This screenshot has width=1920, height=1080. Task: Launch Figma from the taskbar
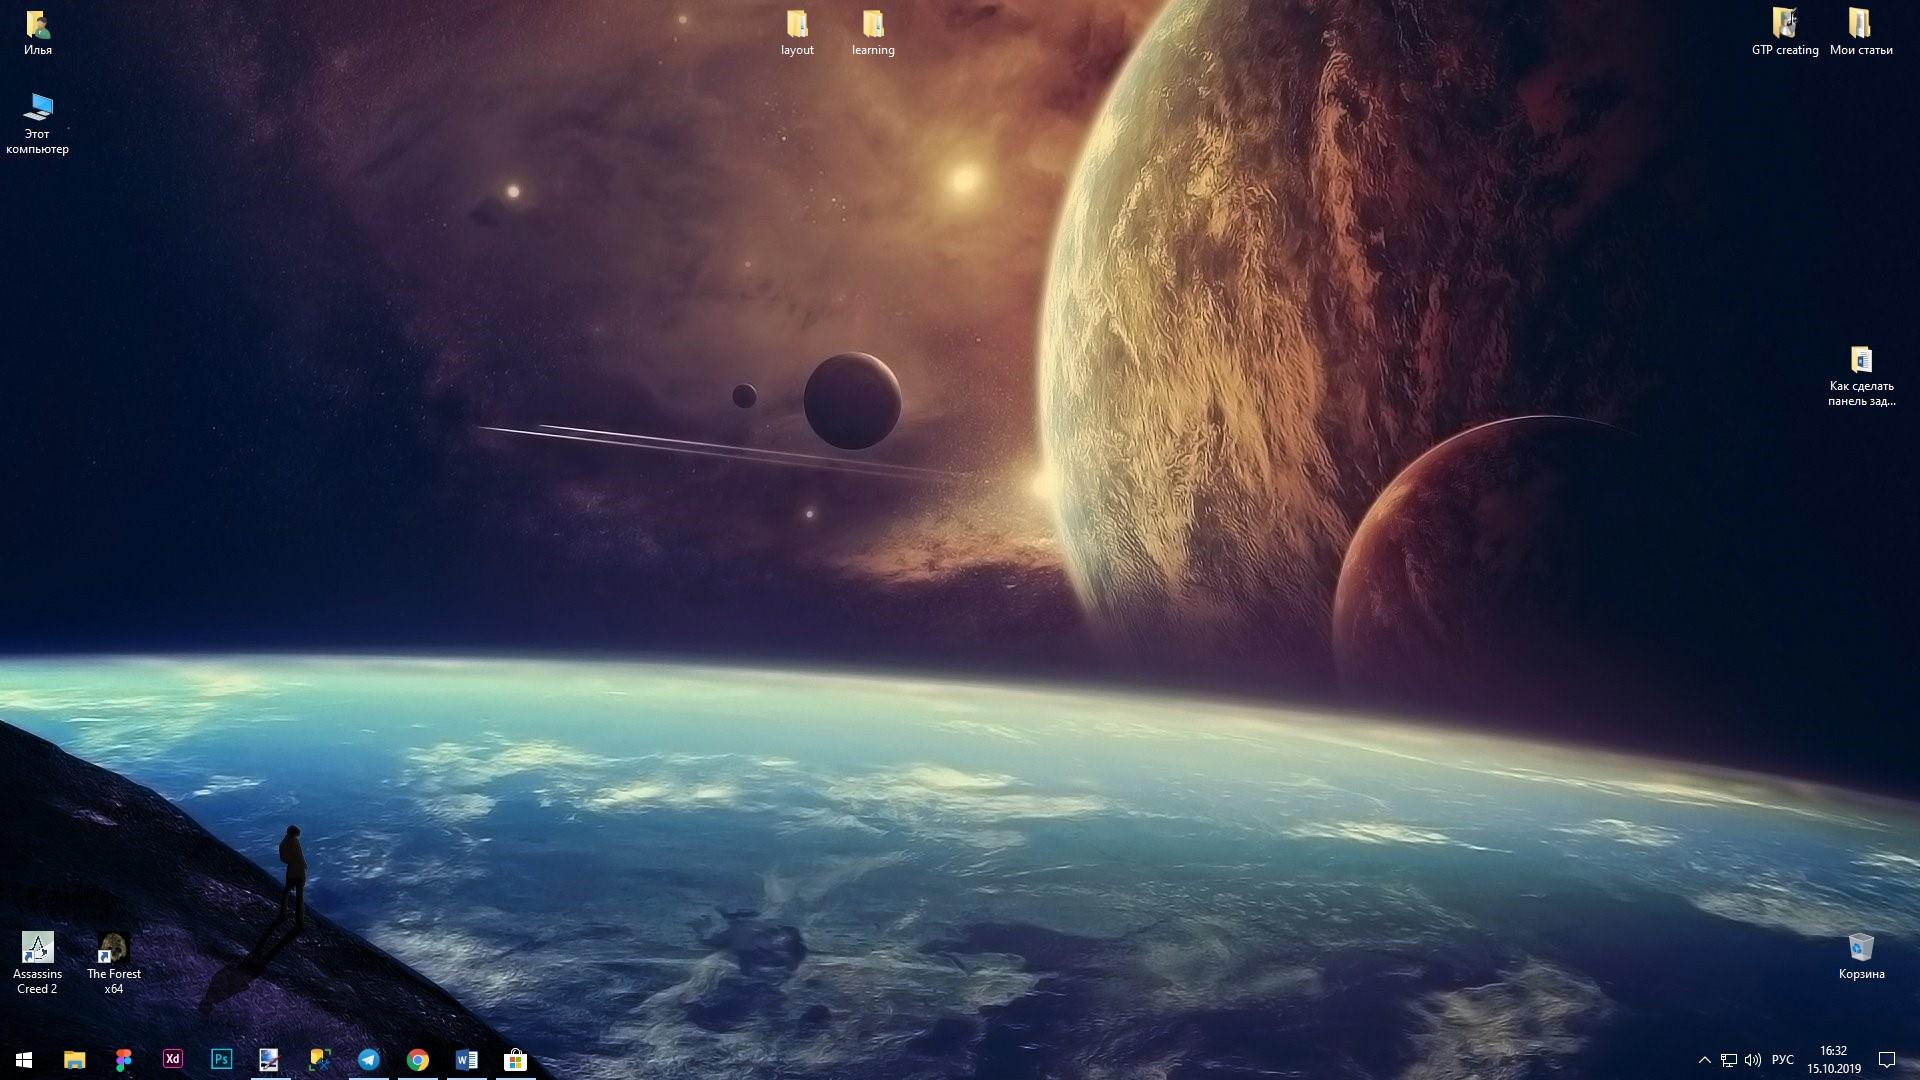tap(123, 1059)
